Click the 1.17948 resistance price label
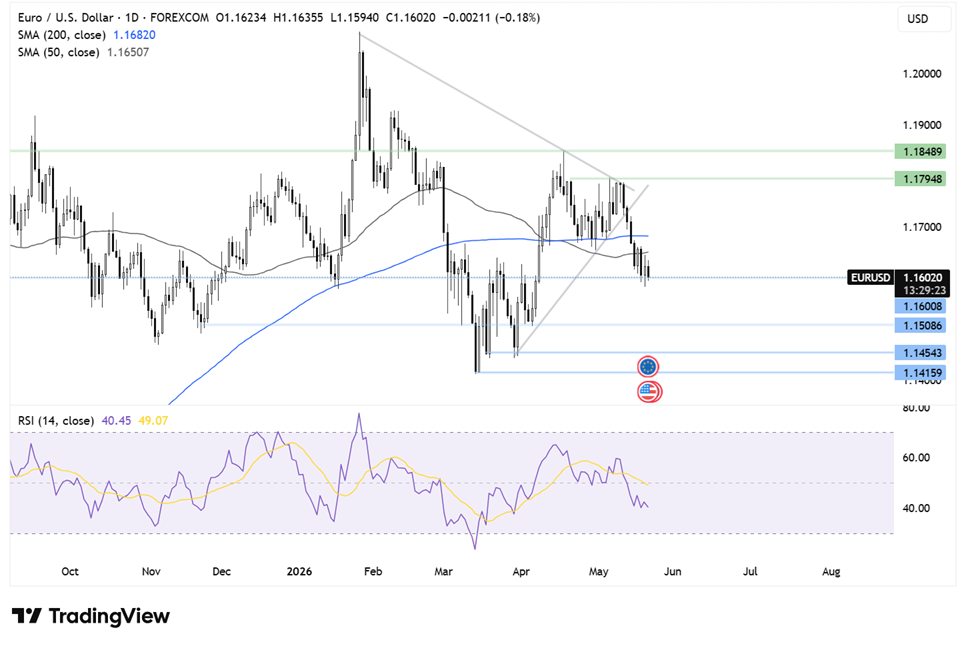Viewport: 966px width, 646px height. [922, 179]
